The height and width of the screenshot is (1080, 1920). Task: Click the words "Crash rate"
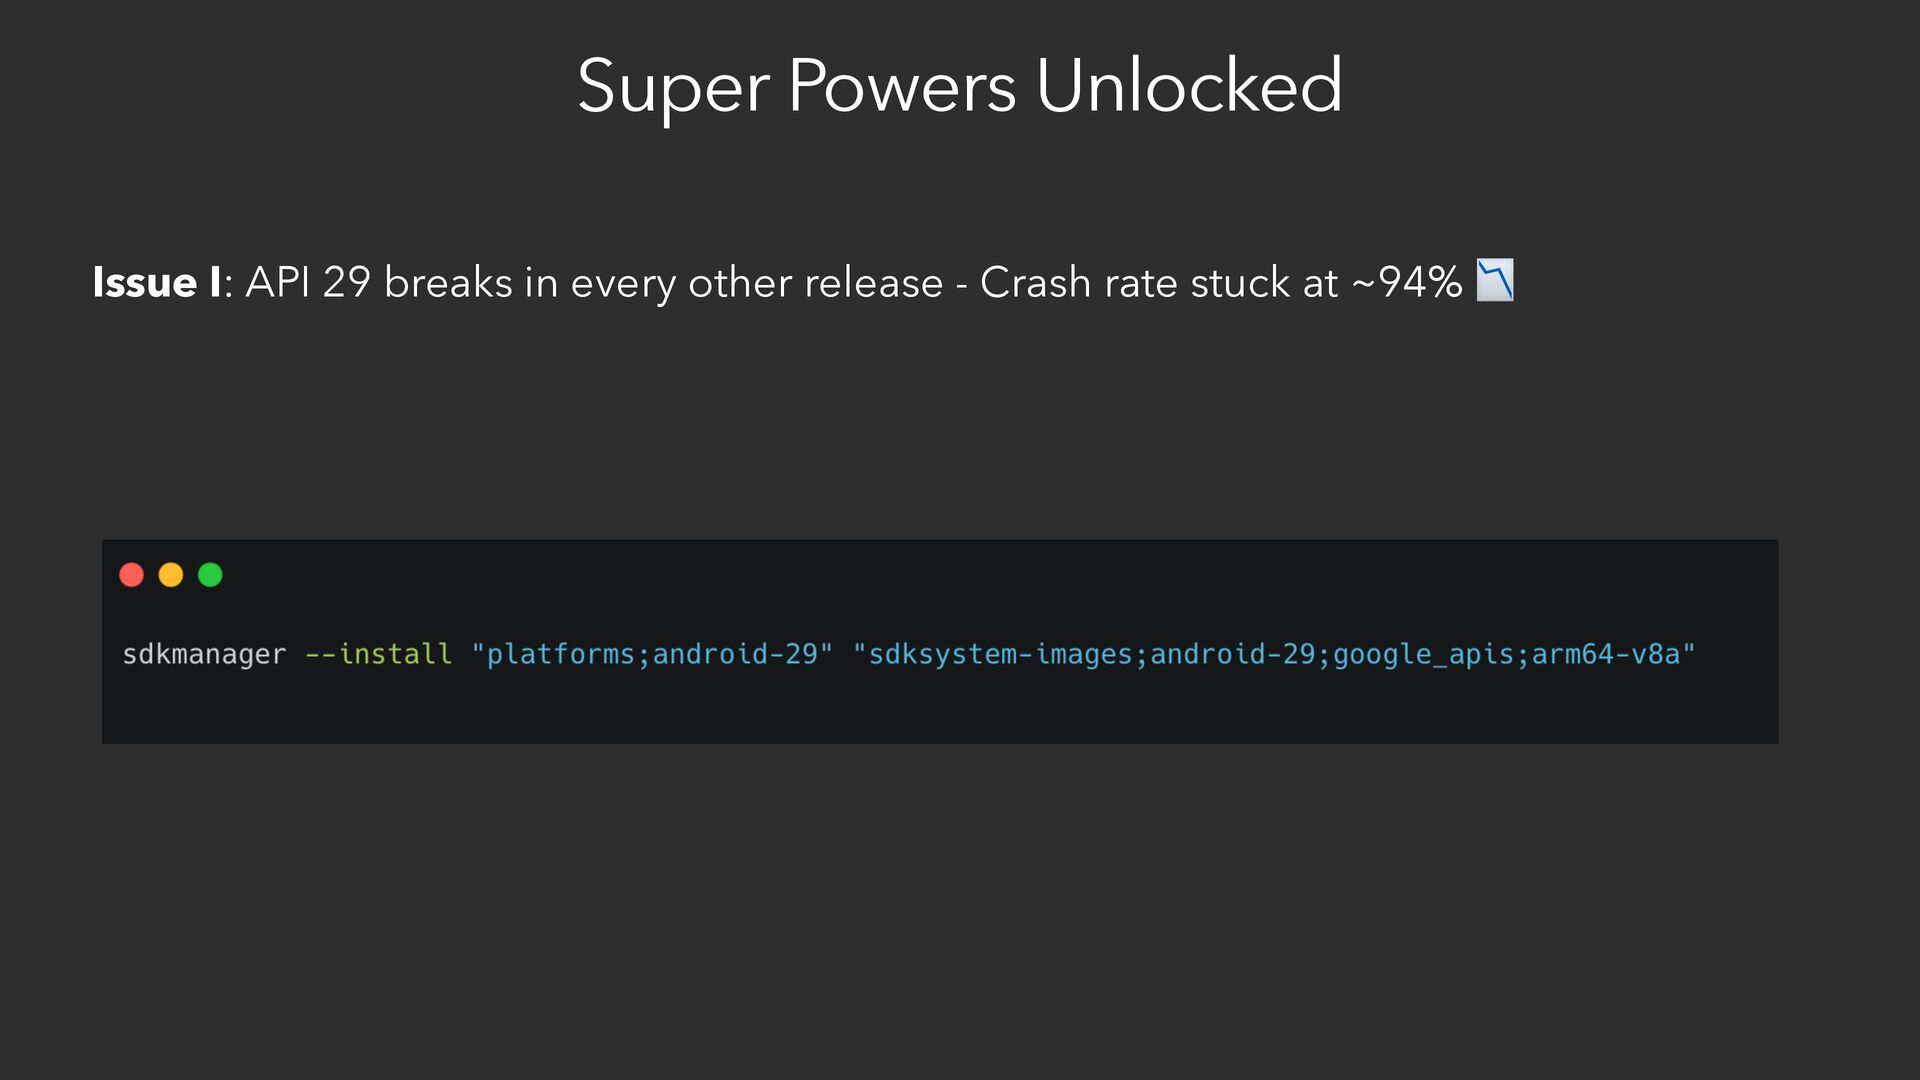1084,283
